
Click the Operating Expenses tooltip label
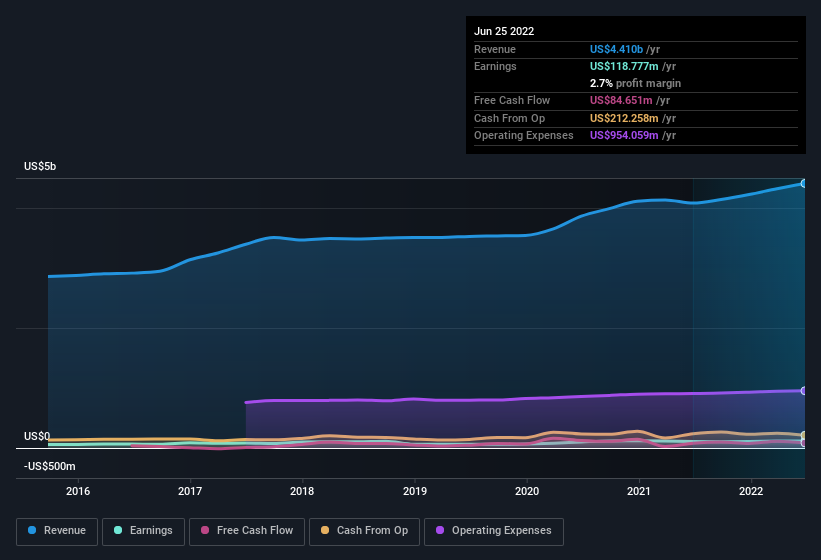(524, 135)
